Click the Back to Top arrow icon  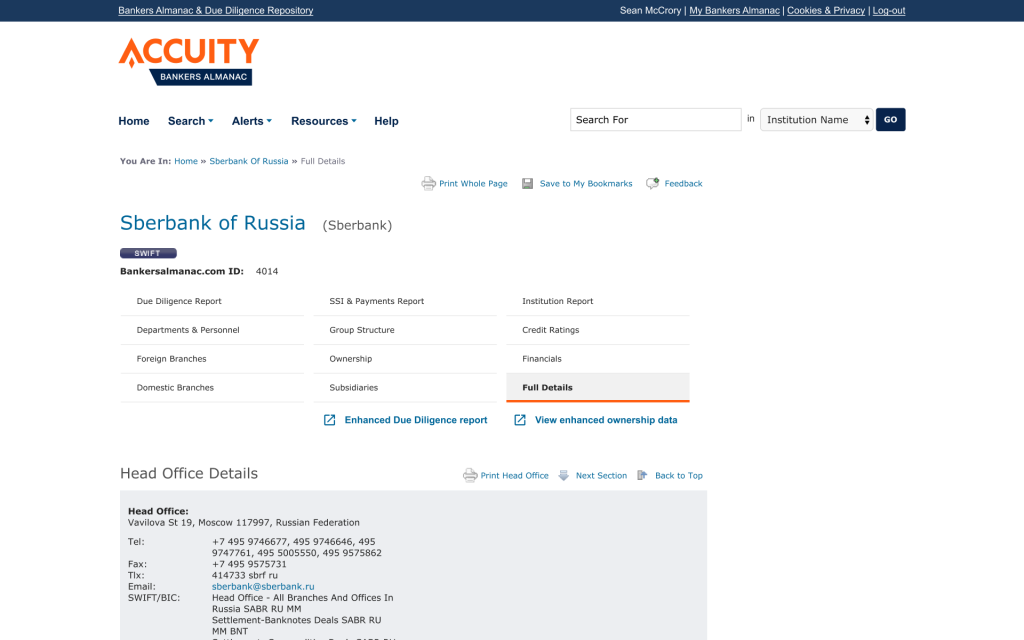[x=643, y=475]
